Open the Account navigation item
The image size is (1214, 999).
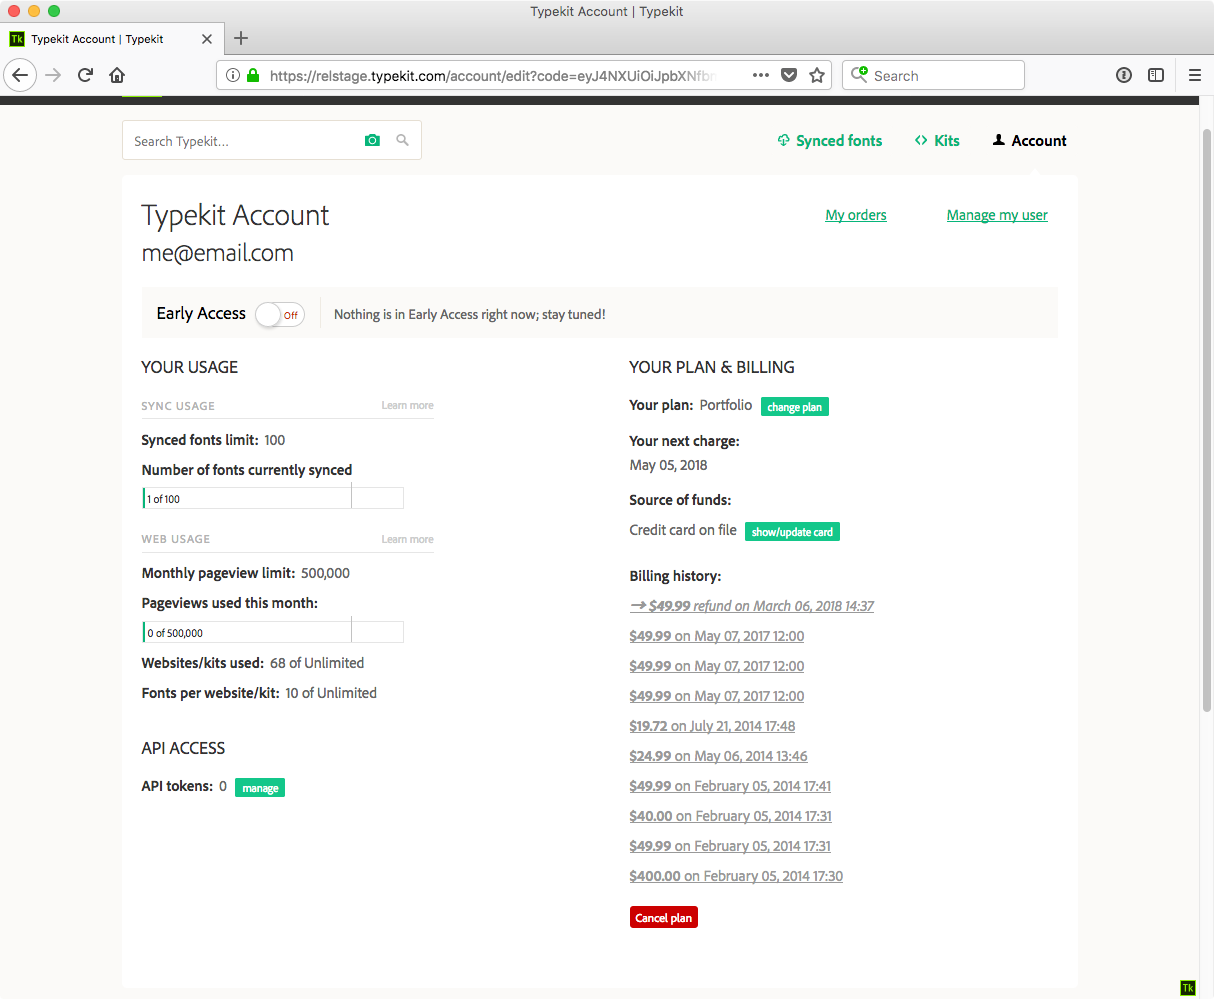(x=1029, y=141)
